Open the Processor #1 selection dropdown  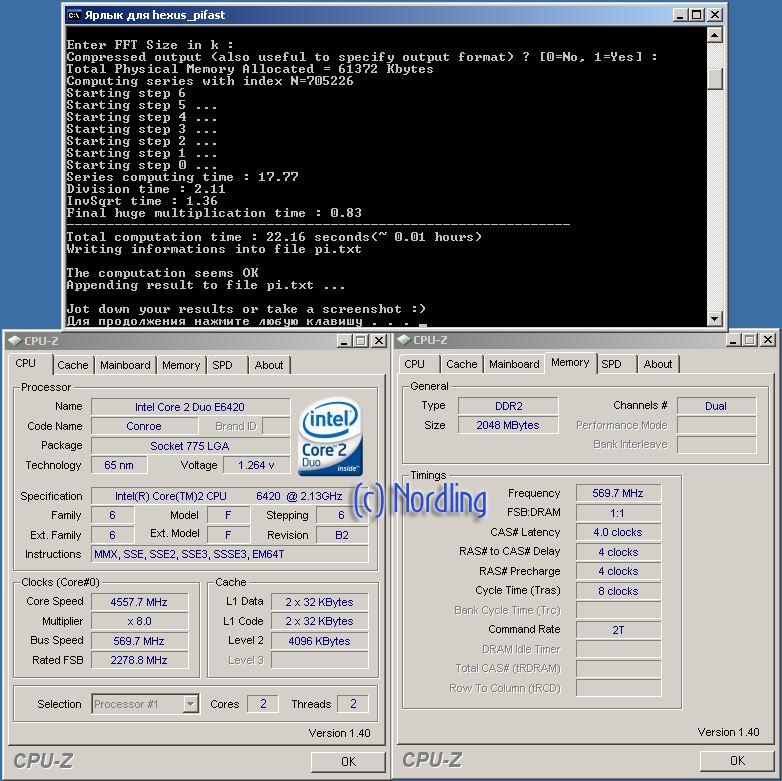pos(190,704)
